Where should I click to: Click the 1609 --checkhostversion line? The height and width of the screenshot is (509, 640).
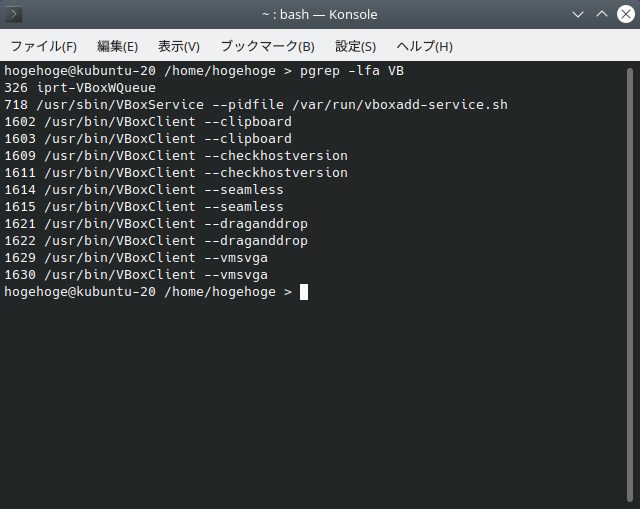(x=176, y=156)
